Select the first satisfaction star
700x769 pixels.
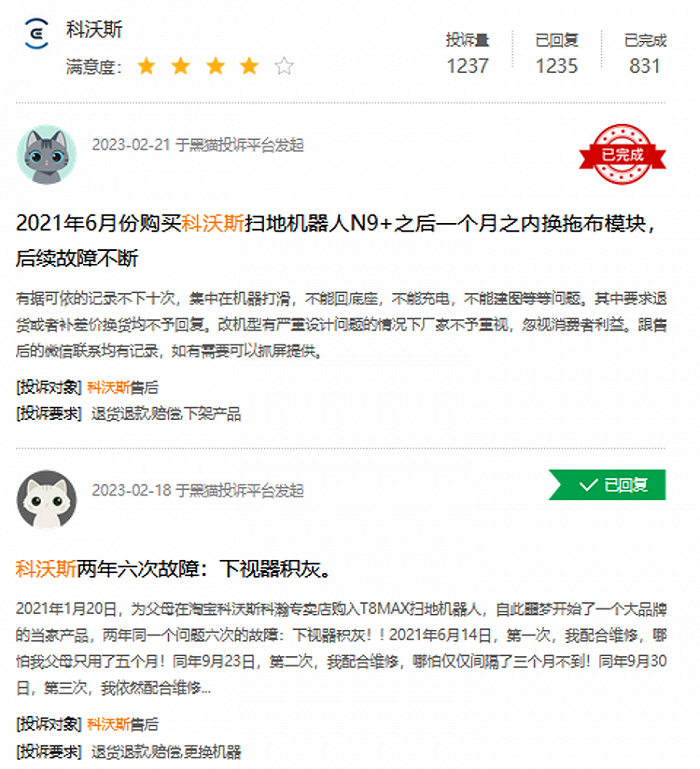[x=146, y=66]
